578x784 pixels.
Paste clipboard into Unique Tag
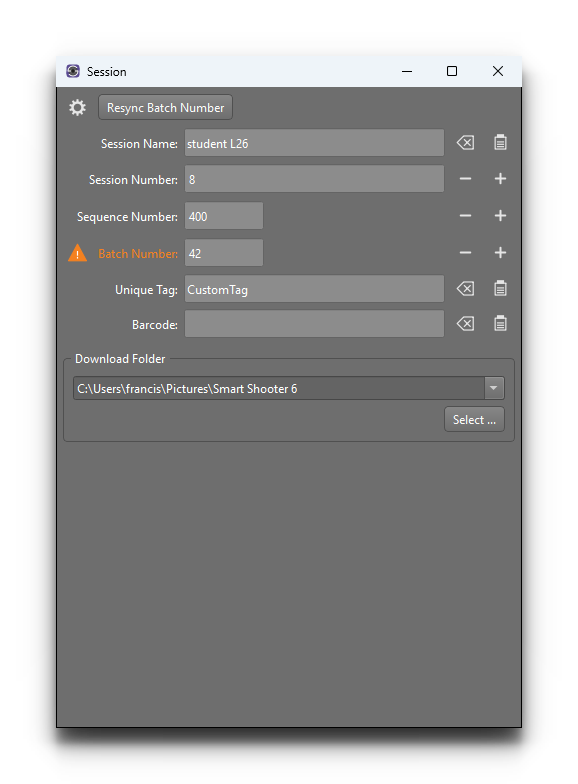pos(500,288)
